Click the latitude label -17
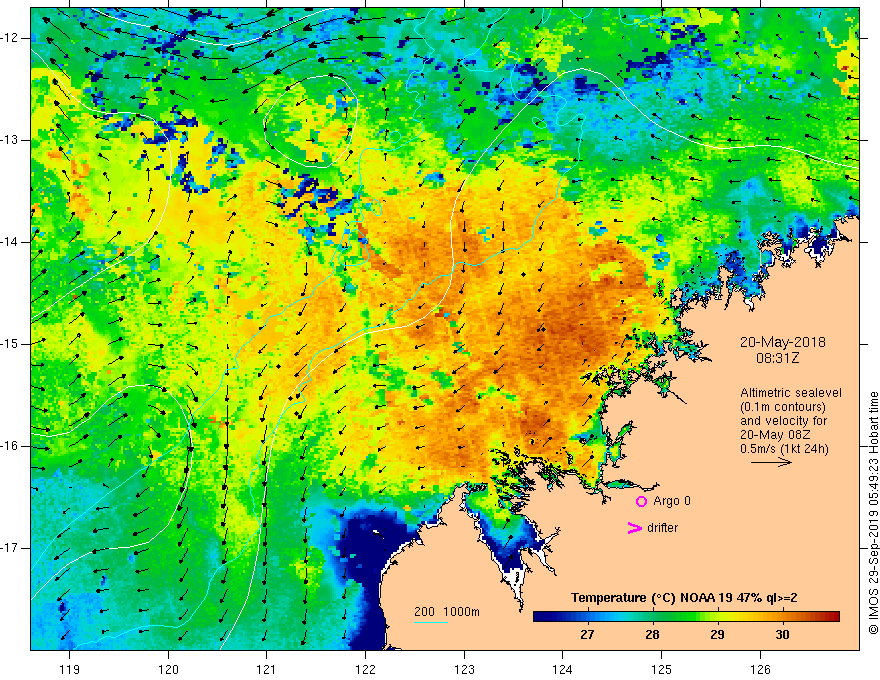Image resolution: width=880 pixels, height=680 pixels. tap(10, 548)
